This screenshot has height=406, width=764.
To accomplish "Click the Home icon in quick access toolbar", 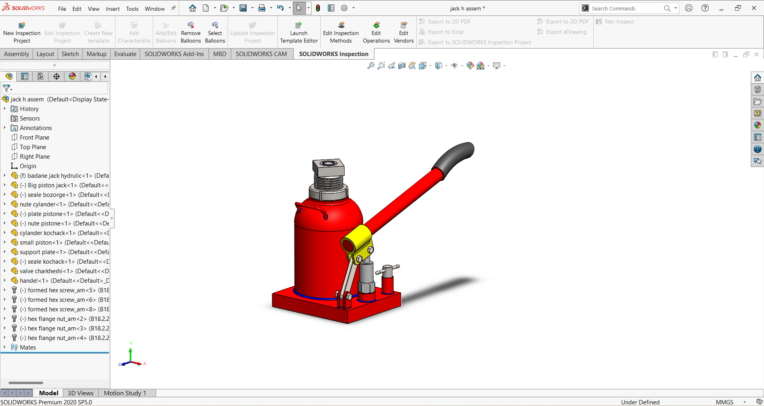I will [x=192, y=8].
